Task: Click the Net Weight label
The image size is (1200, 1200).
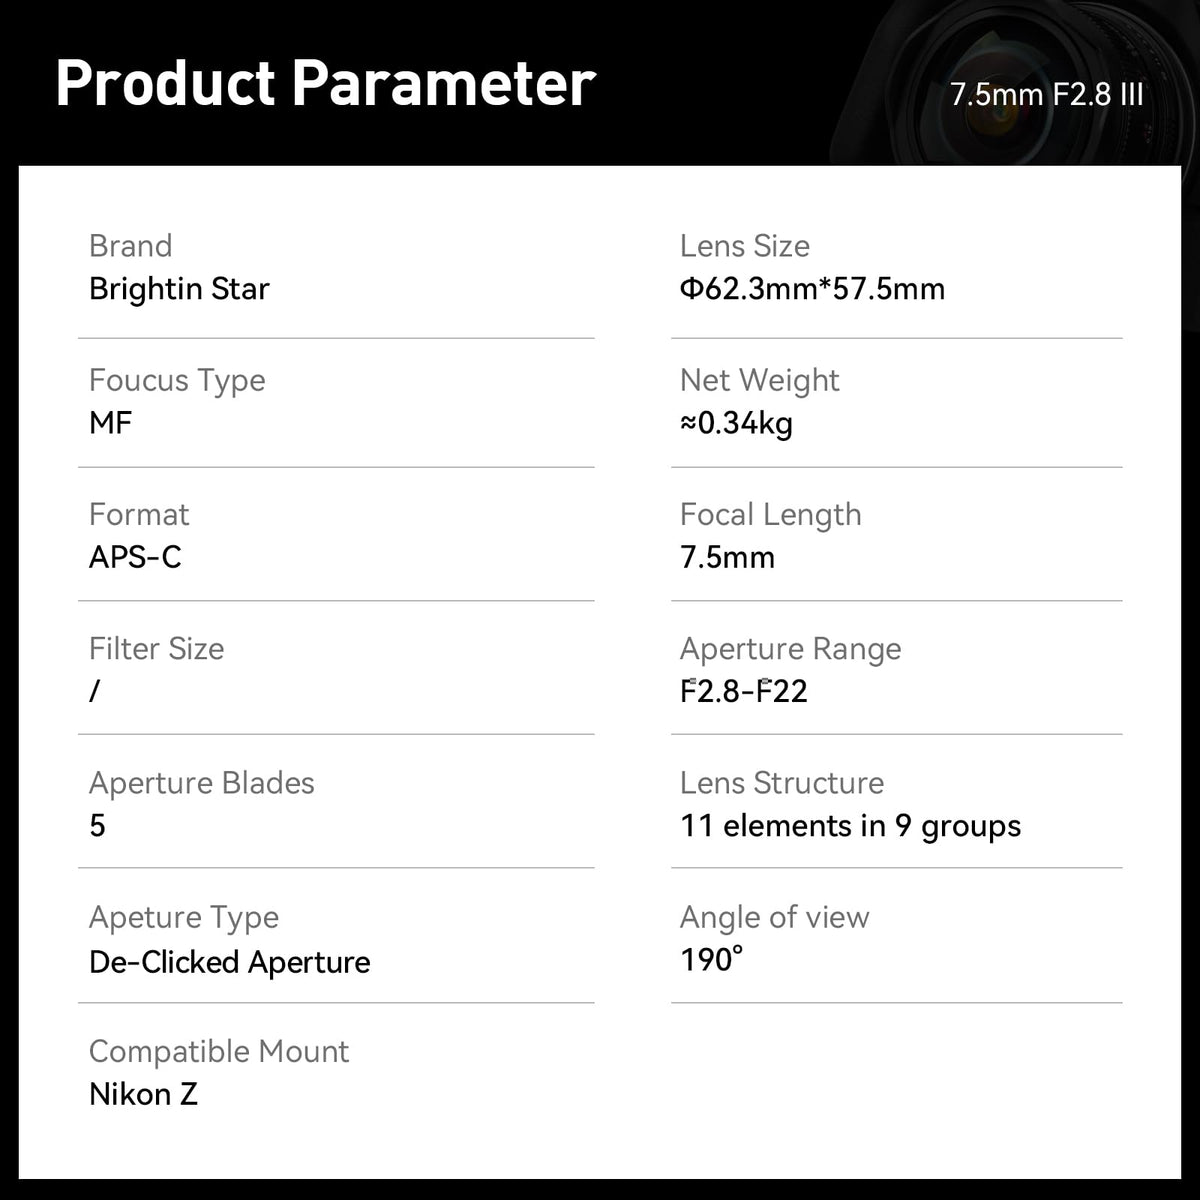Action: pyautogui.click(x=759, y=380)
